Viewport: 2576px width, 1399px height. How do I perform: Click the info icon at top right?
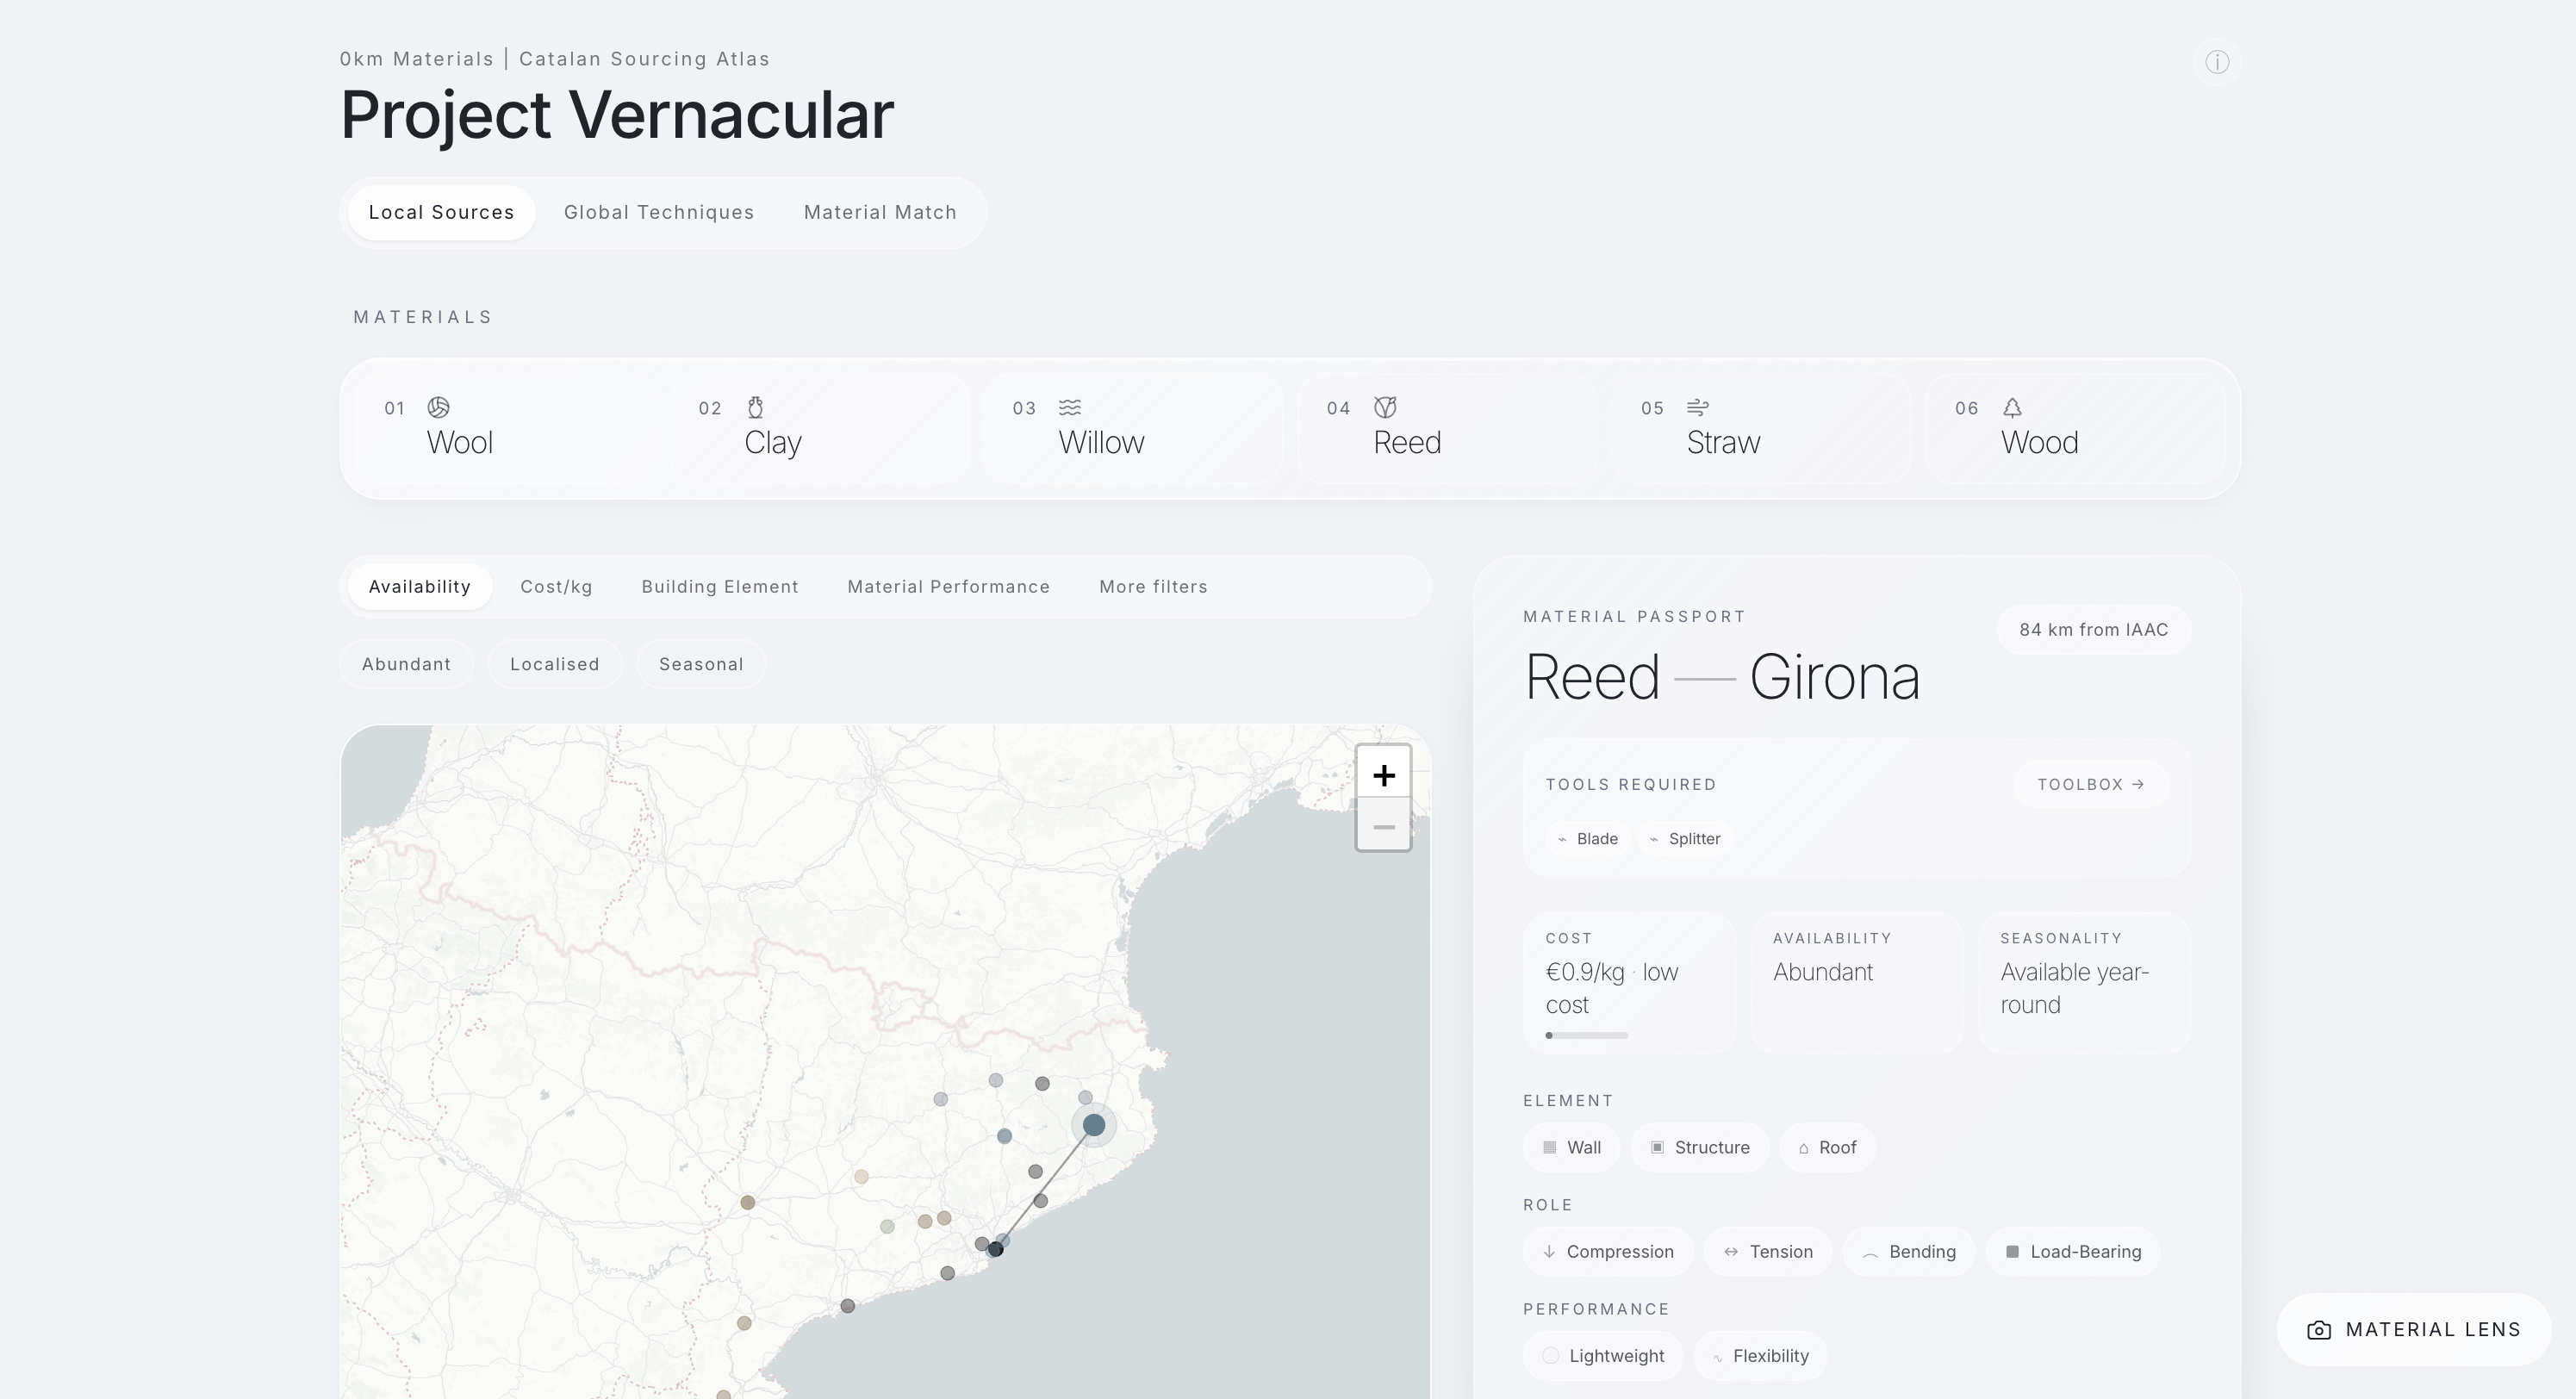click(2216, 62)
